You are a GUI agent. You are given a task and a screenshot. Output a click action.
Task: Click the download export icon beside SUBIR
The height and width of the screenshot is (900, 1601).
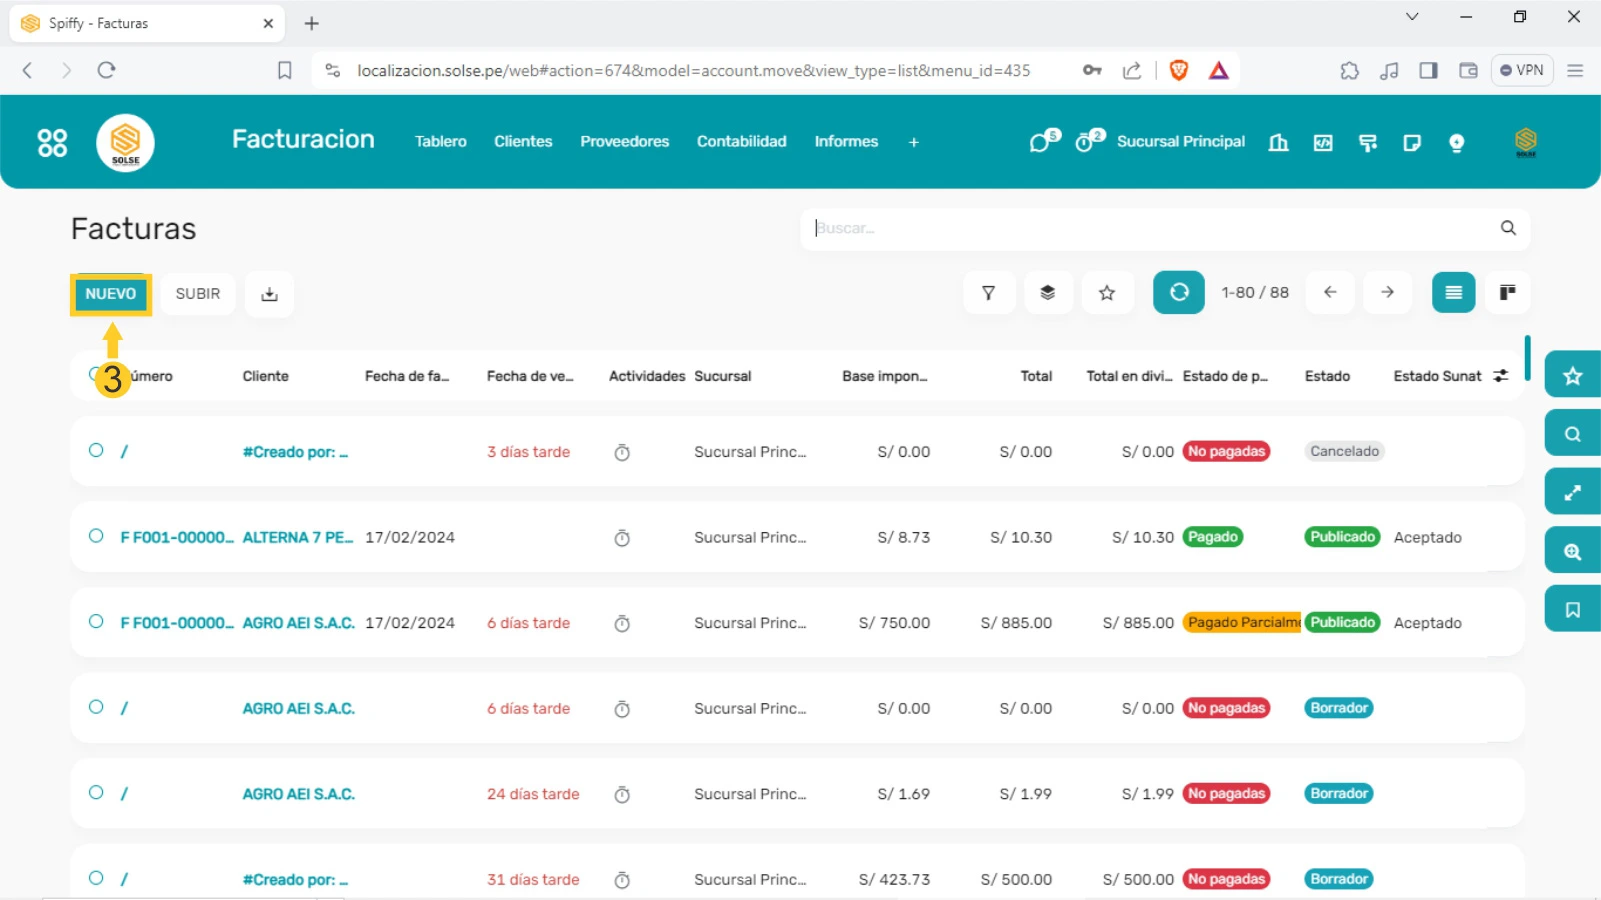click(x=269, y=294)
